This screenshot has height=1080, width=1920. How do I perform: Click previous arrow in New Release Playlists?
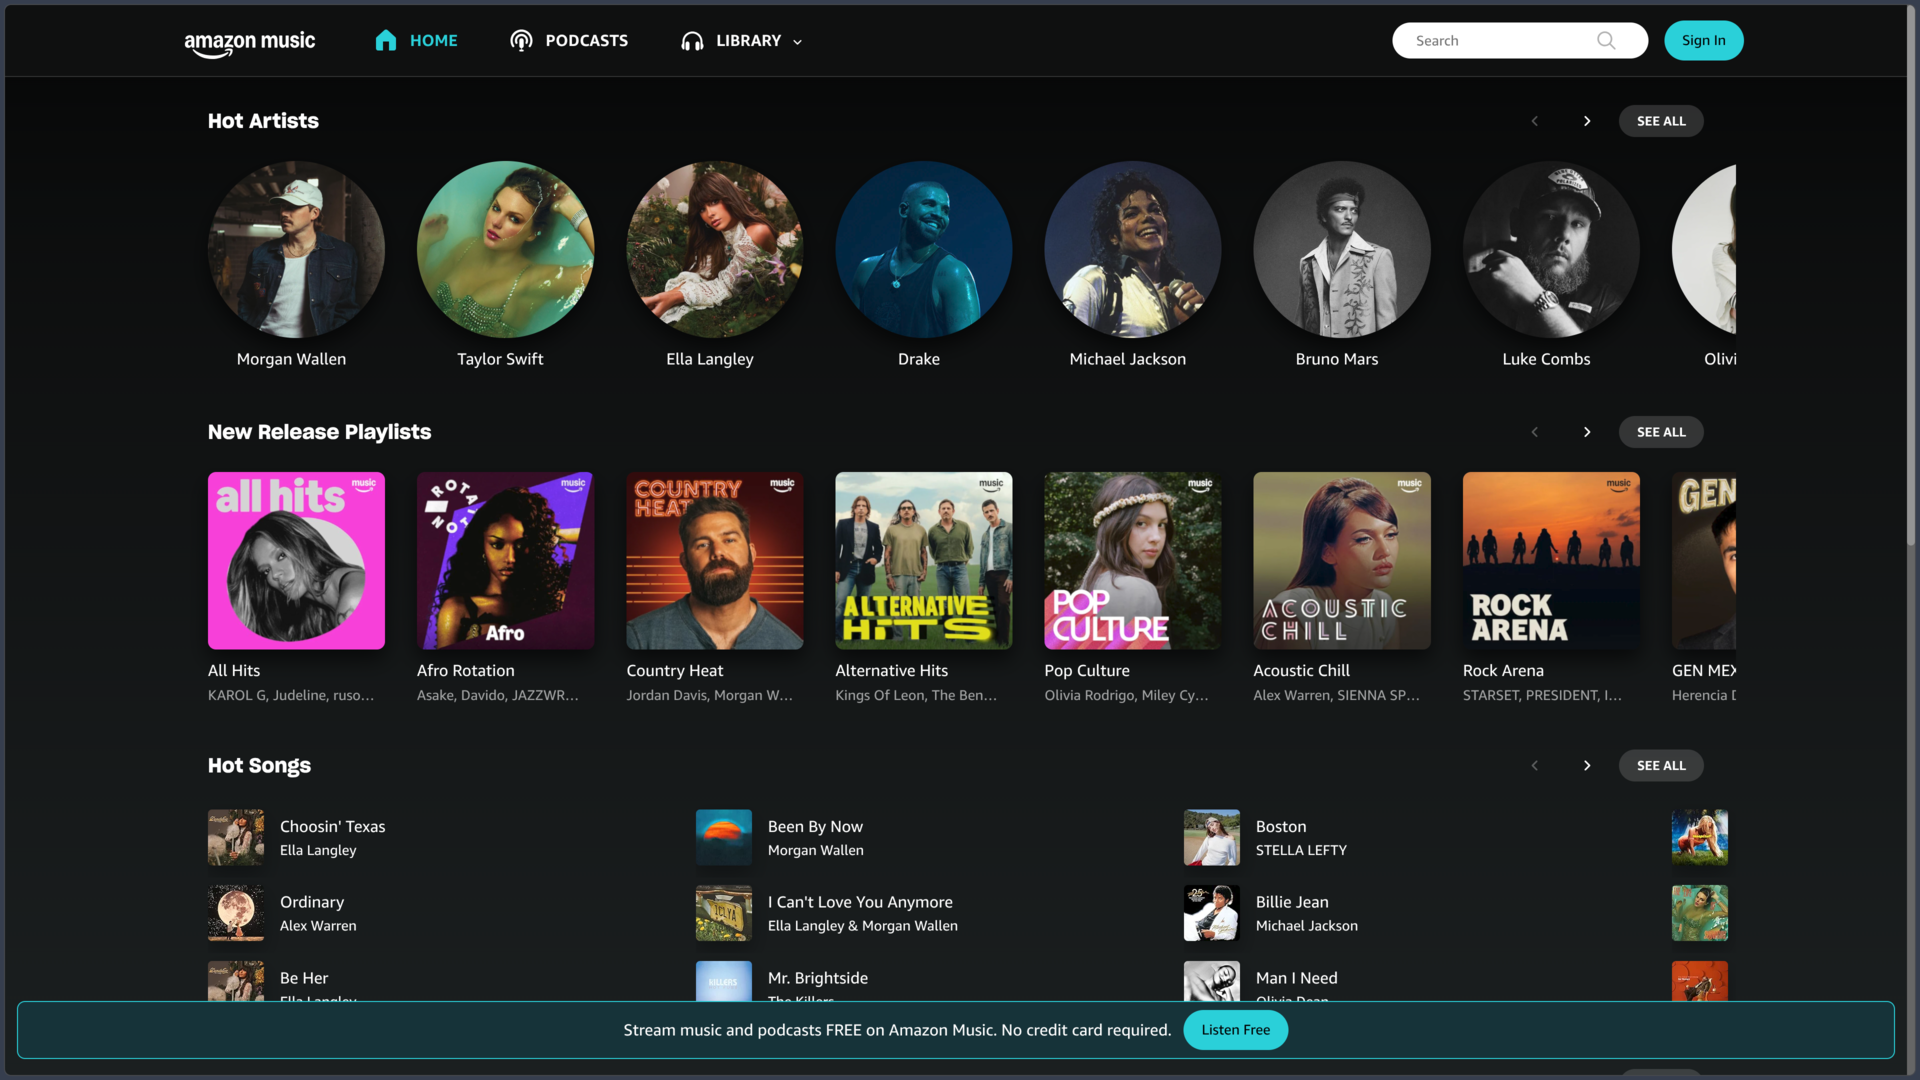pyautogui.click(x=1535, y=432)
